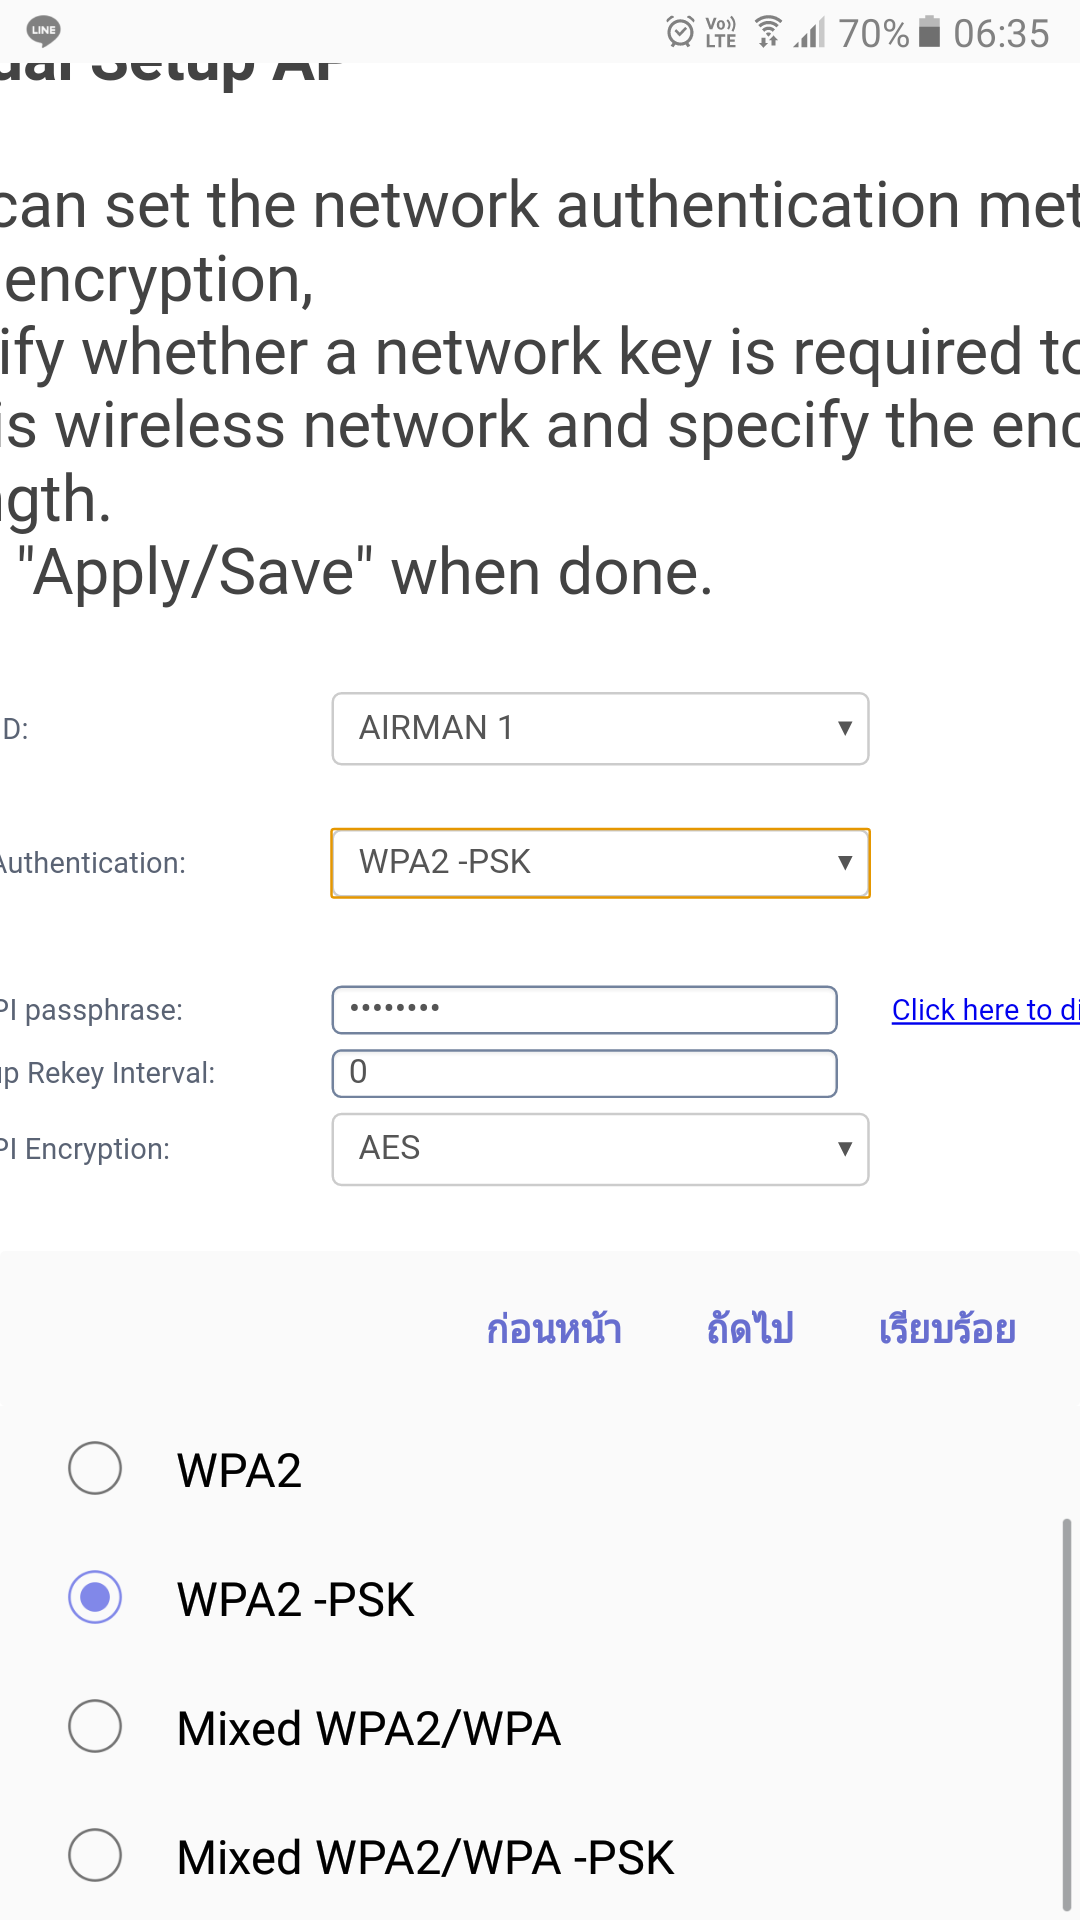The image size is (1080, 1920).
Task: Expand the AES encryption dropdown
Action: (600, 1149)
